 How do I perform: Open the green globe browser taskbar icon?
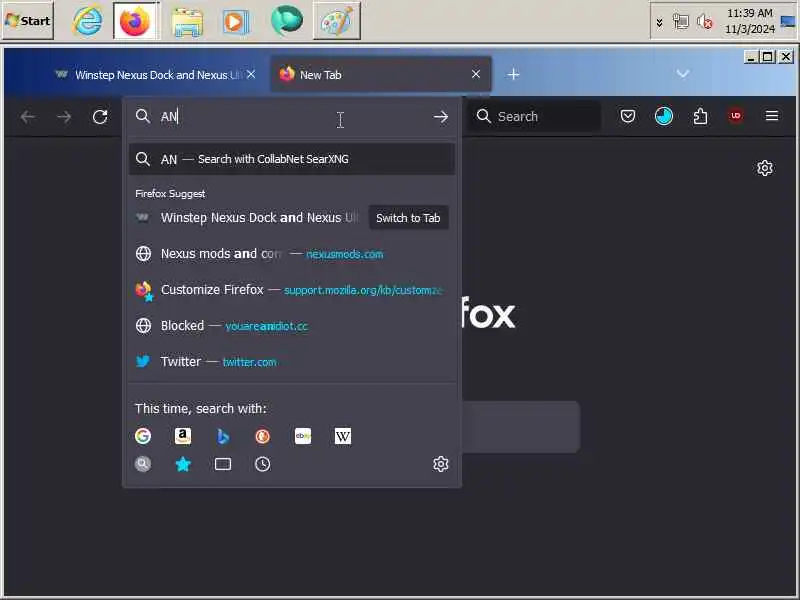tap(287, 20)
